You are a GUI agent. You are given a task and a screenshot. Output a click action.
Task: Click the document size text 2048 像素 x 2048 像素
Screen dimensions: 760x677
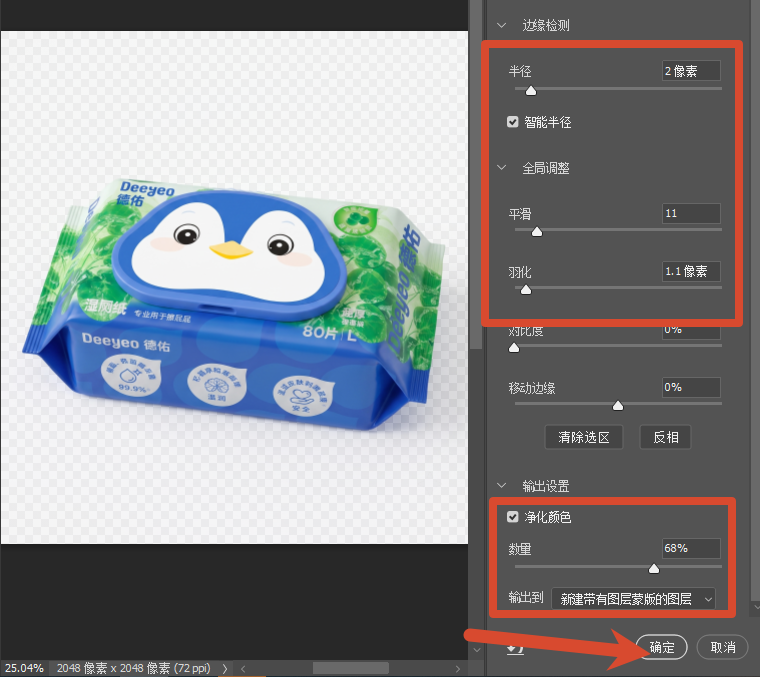tap(114, 668)
